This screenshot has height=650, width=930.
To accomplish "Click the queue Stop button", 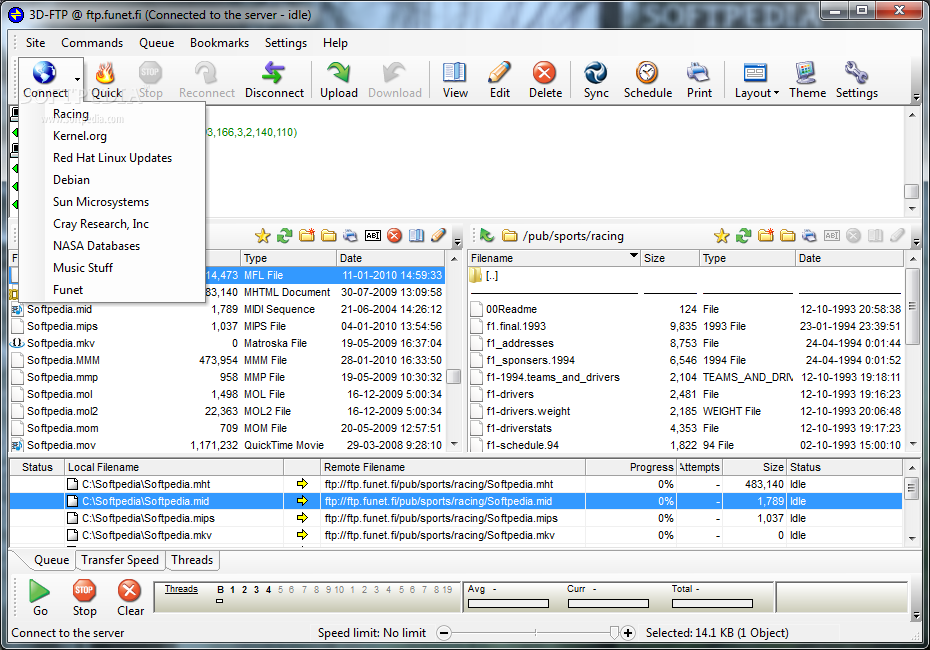I will (x=84, y=599).
